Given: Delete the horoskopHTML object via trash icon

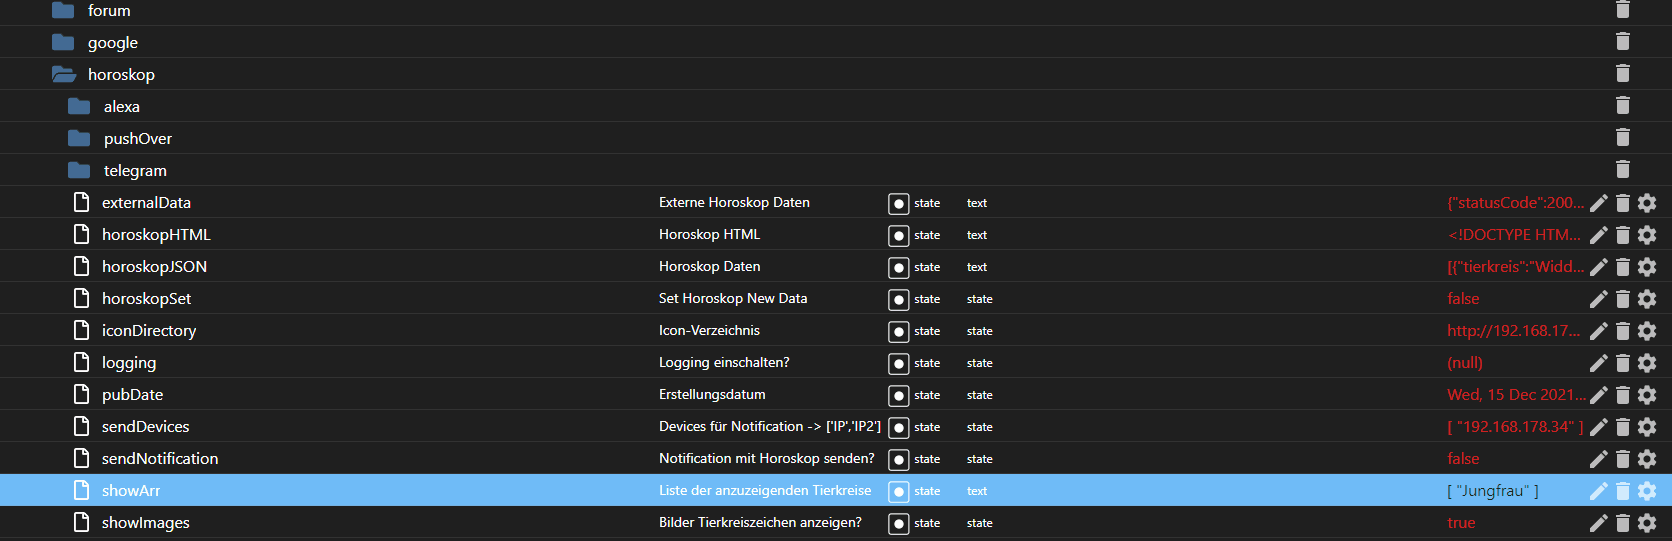Looking at the screenshot, I should coord(1623,235).
